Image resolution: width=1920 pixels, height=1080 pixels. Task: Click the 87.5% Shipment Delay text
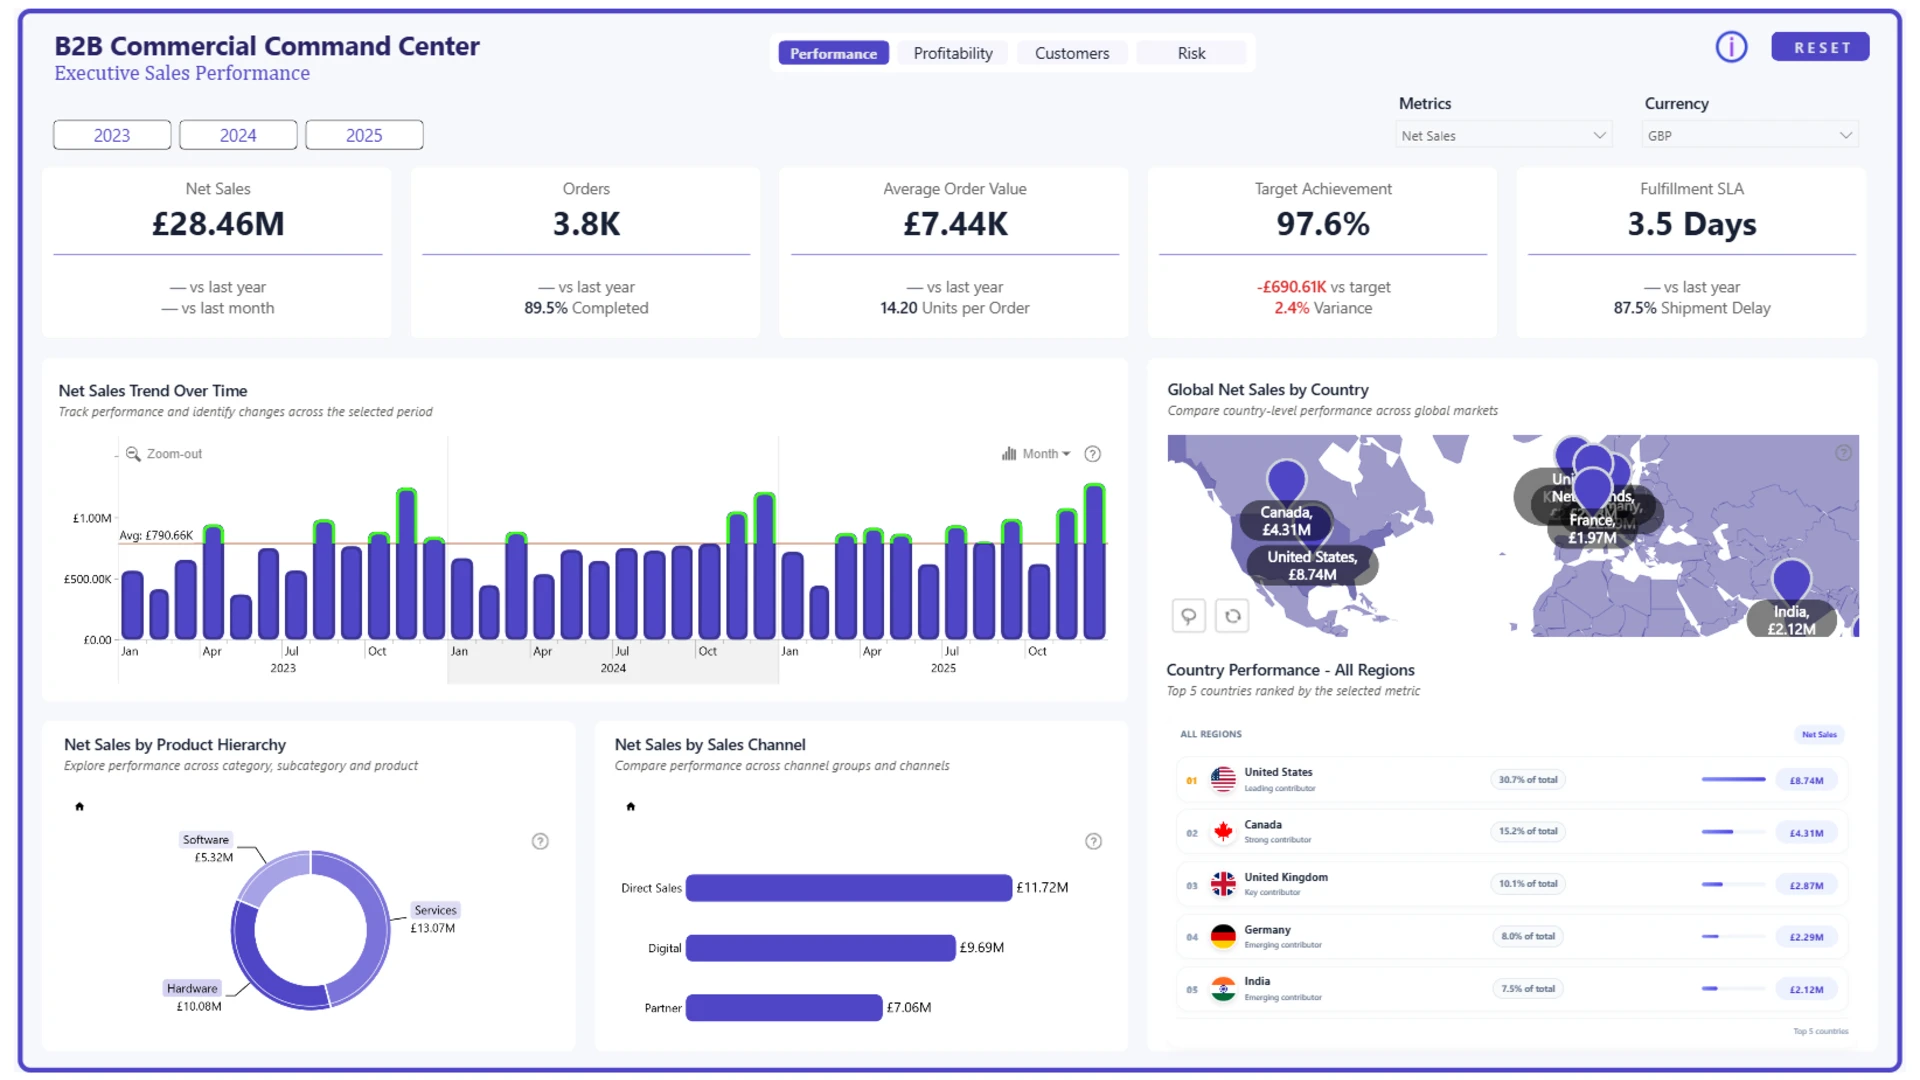click(1692, 308)
